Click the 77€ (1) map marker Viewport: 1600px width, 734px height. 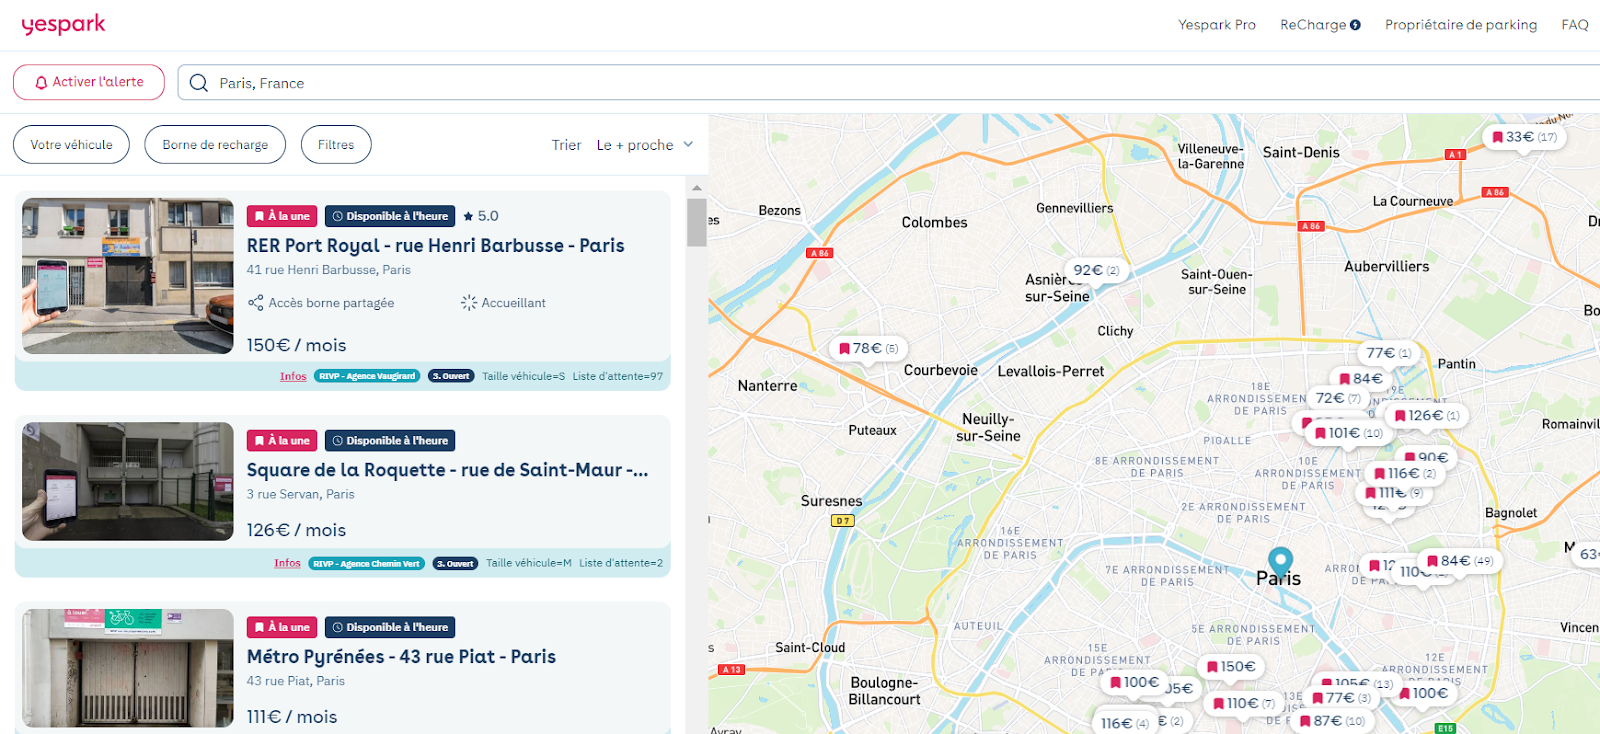tap(1388, 353)
